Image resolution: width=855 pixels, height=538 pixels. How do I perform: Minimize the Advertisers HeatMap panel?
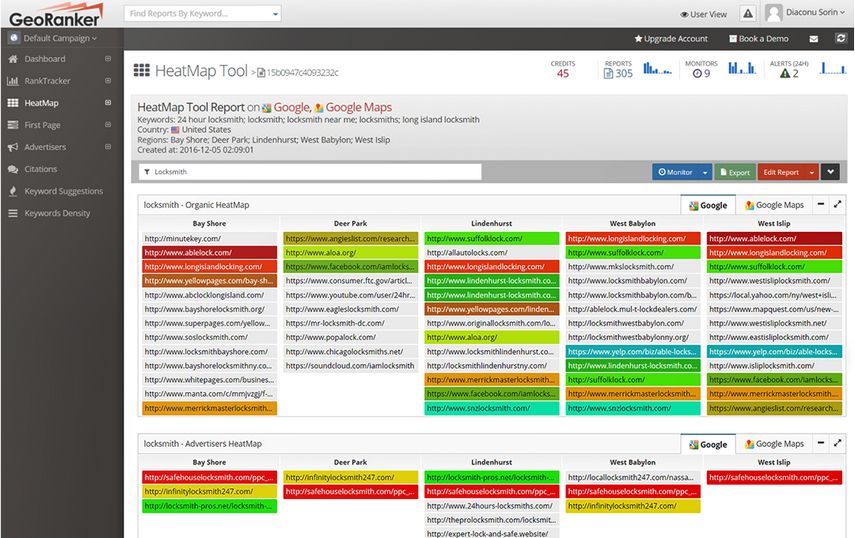821,443
